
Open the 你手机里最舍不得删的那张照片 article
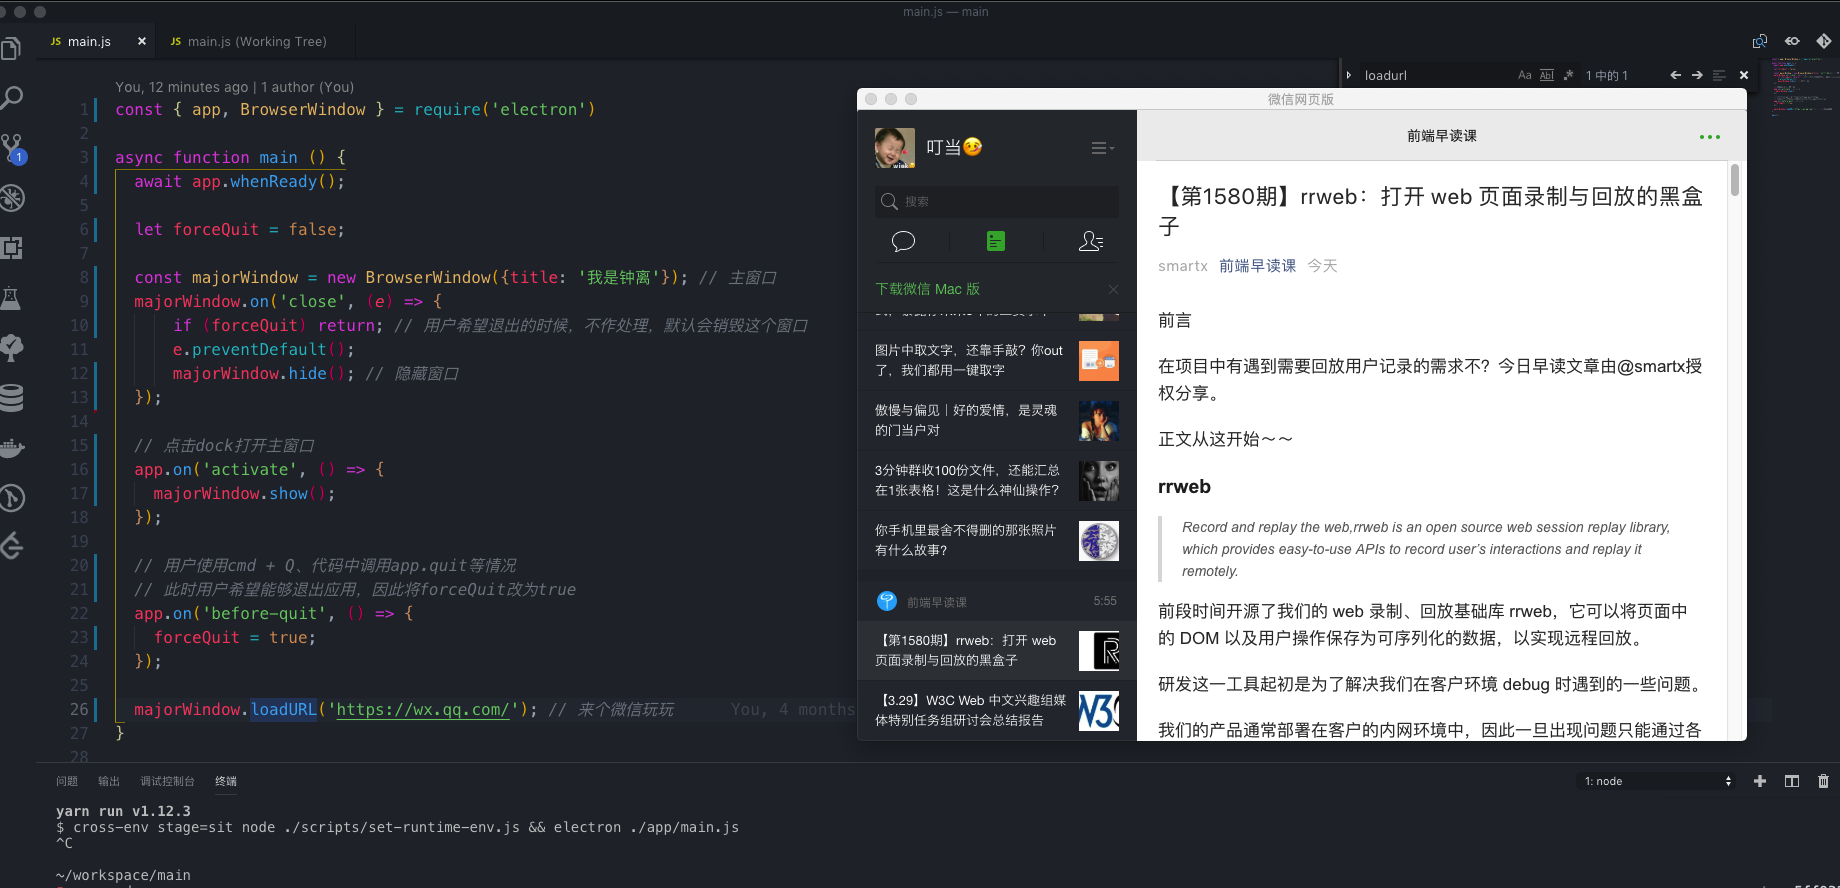(x=997, y=540)
